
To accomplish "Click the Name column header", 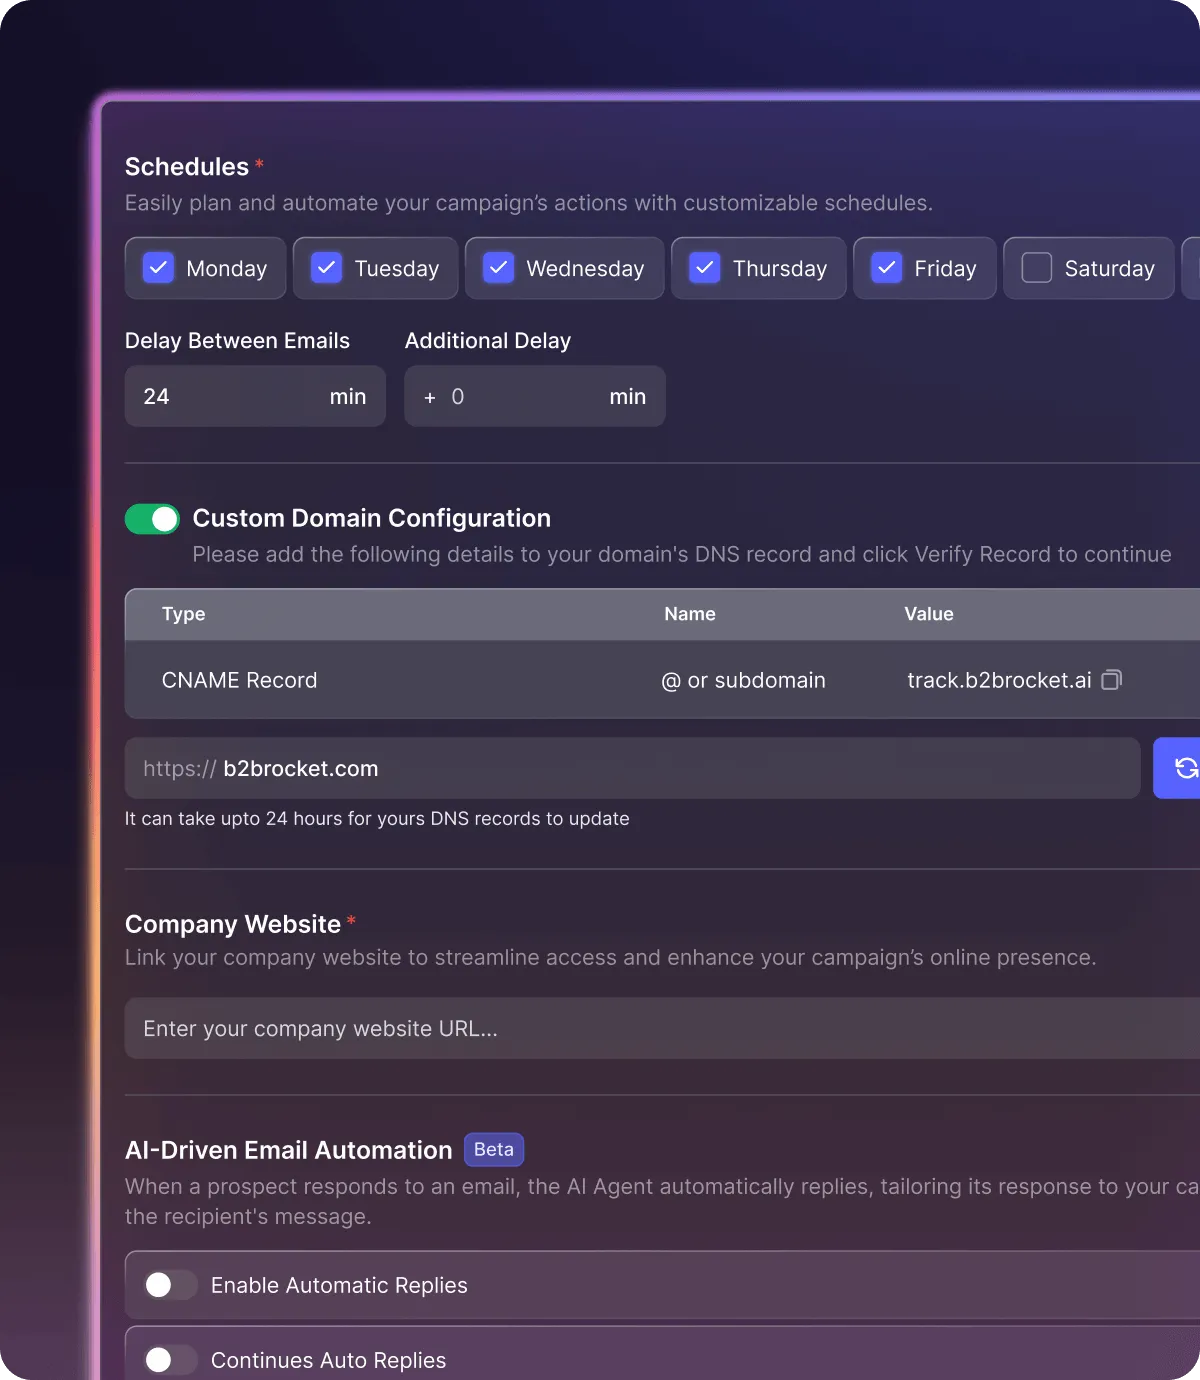I will click(x=690, y=614).
